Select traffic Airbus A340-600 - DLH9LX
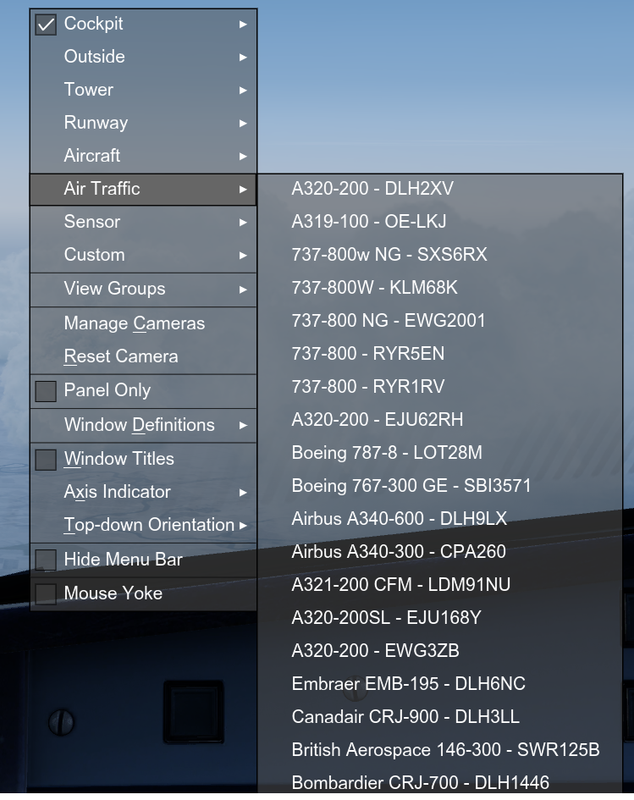Screen dimensions: 634x800 (x=440, y=519)
